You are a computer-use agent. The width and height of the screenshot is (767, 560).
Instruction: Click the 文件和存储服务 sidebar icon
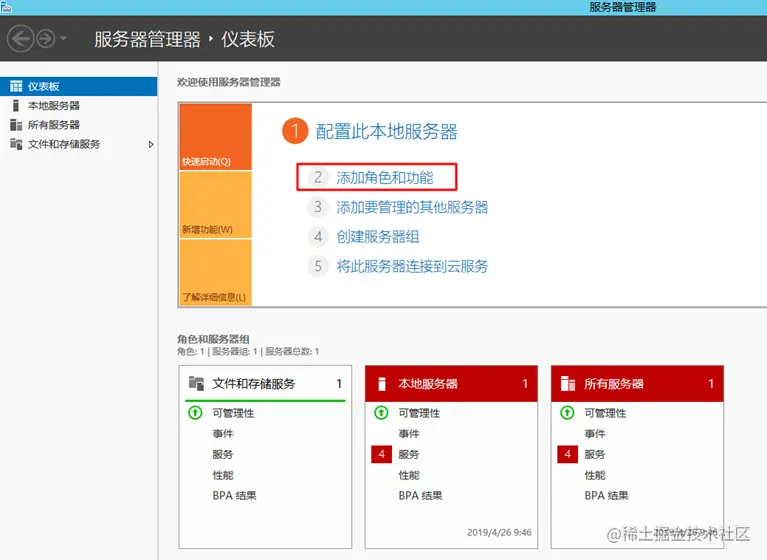pyautogui.click(x=16, y=144)
